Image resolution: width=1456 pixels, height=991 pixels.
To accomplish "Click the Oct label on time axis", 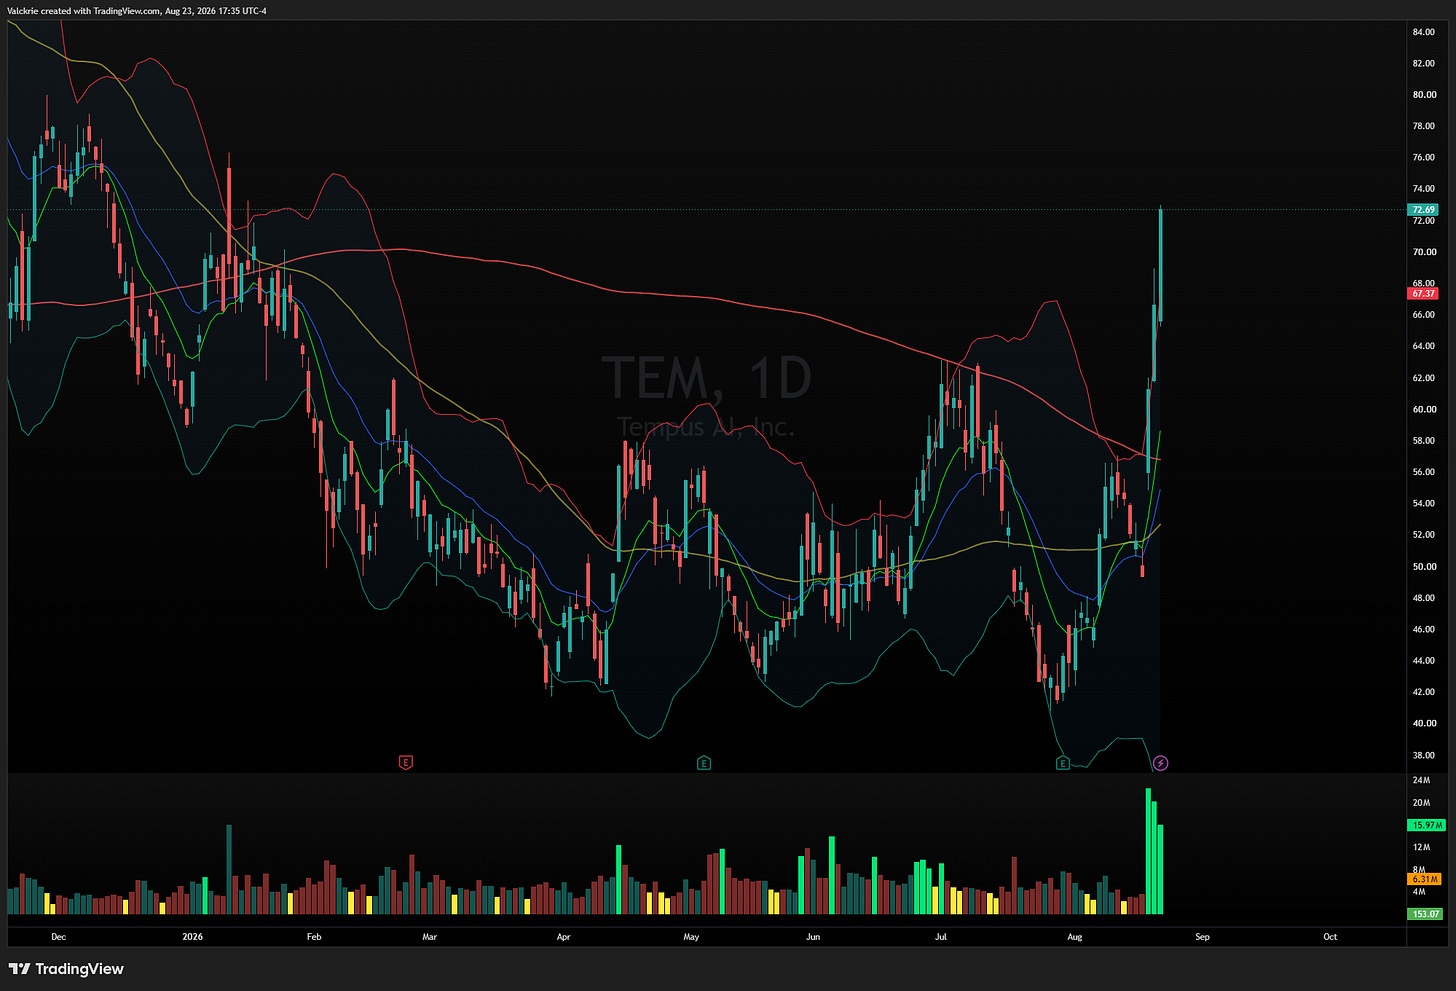I will pos(1330,937).
